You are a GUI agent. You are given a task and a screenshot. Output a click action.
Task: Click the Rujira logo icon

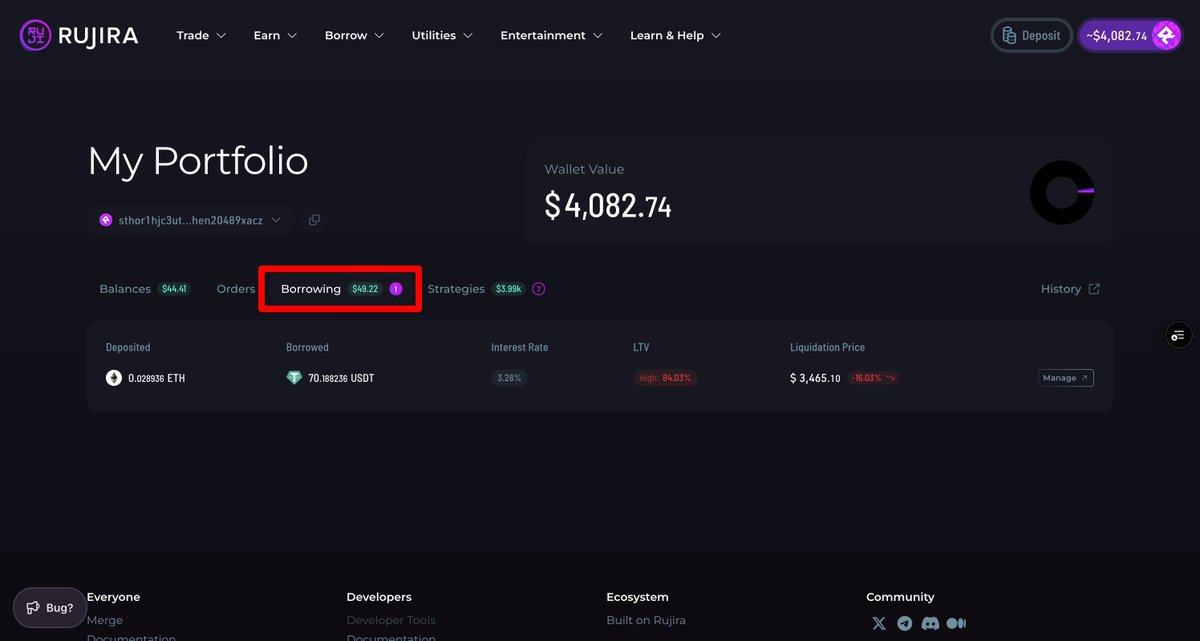pyautogui.click(x=36, y=36)
